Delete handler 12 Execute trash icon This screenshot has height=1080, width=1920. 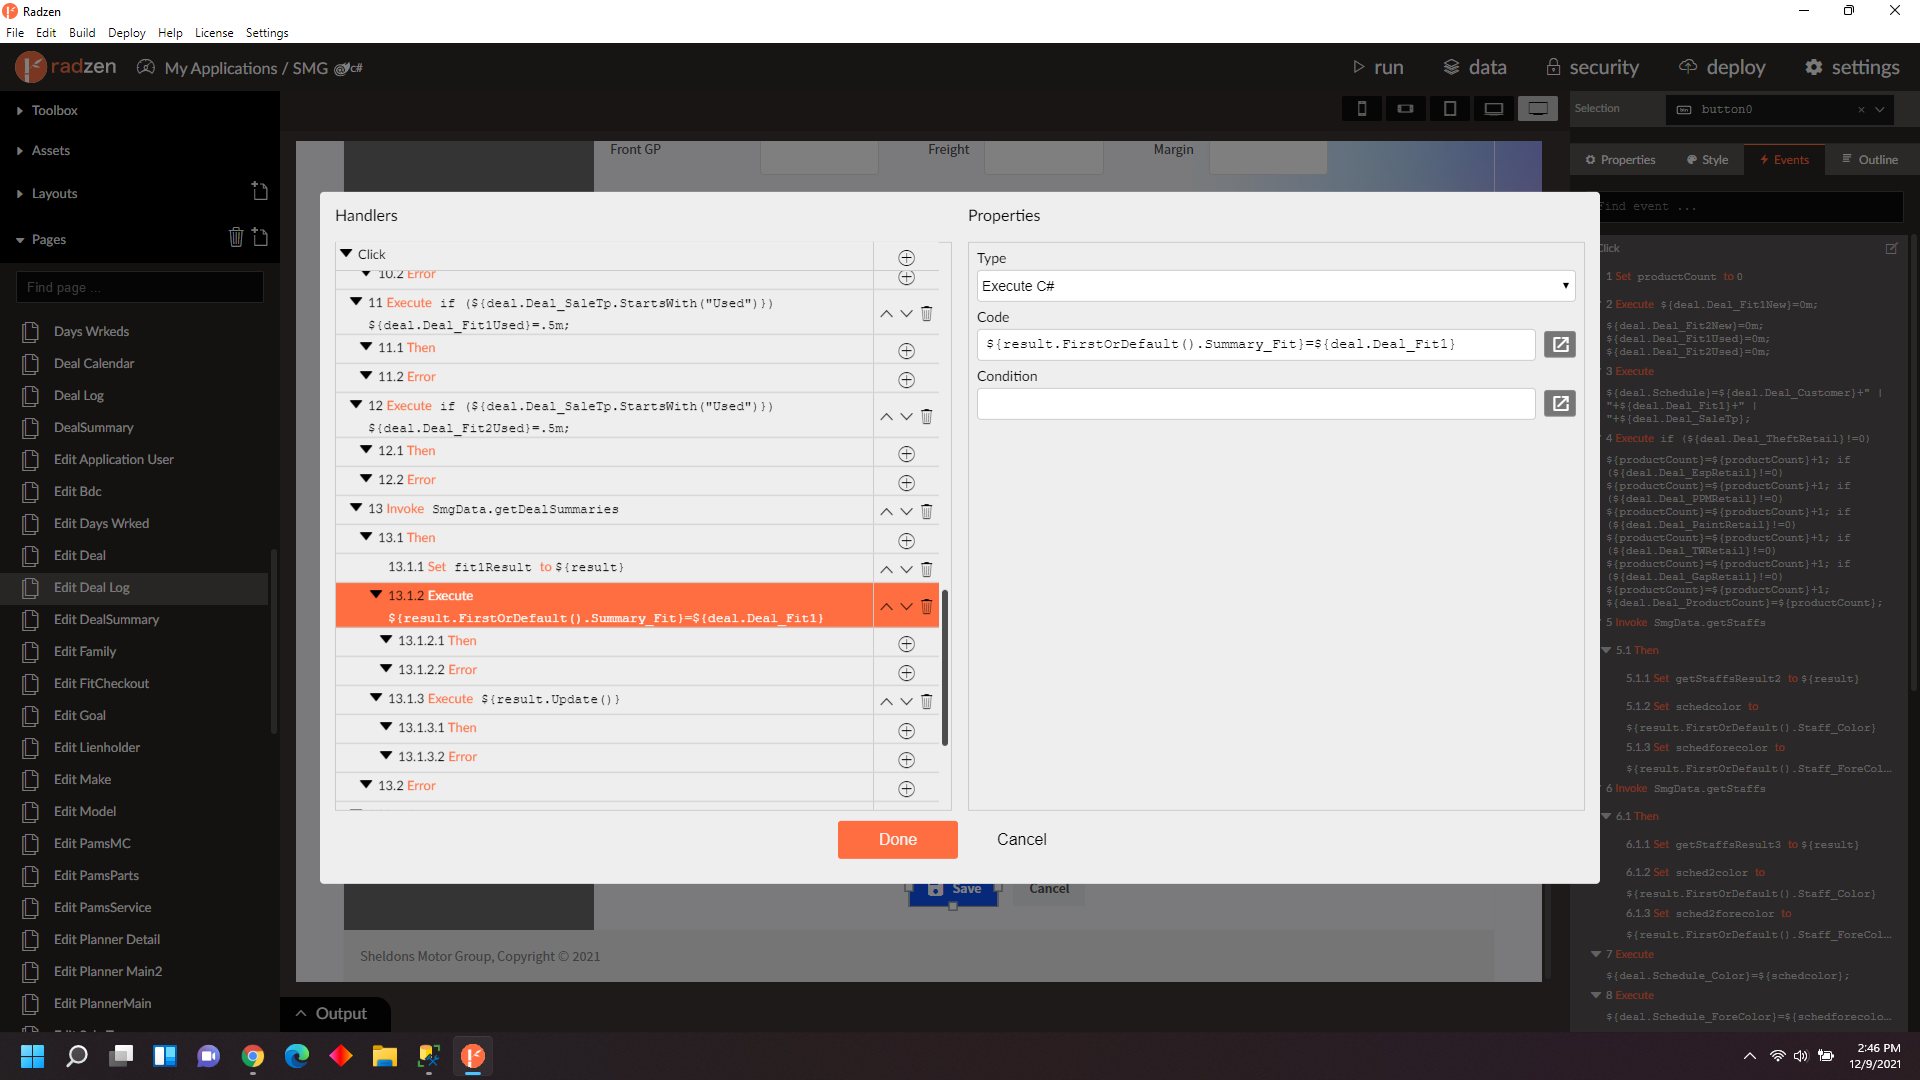pyautogui.click(x=926, y=417)
